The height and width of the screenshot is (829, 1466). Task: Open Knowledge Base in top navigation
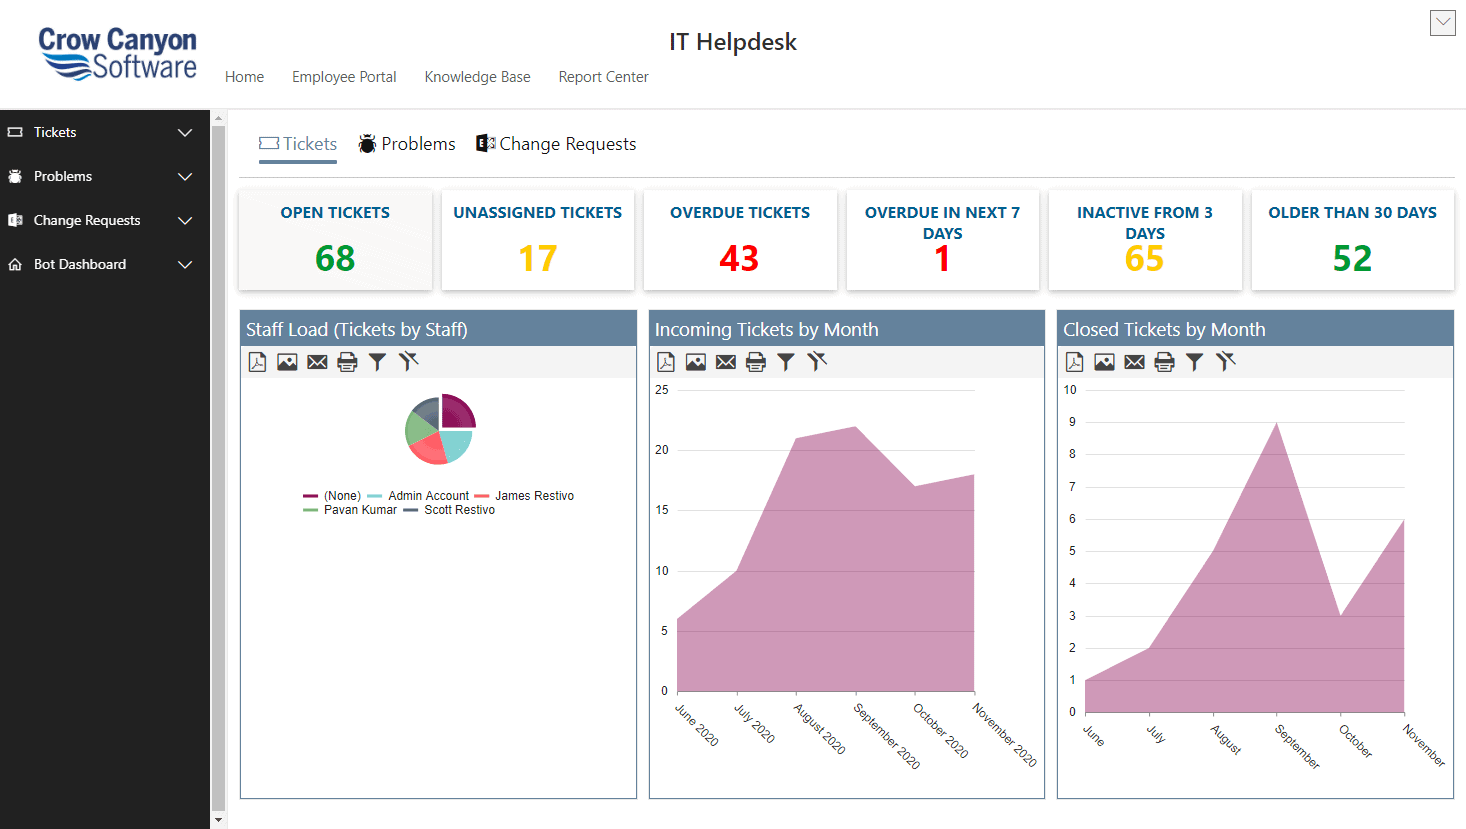477,77
